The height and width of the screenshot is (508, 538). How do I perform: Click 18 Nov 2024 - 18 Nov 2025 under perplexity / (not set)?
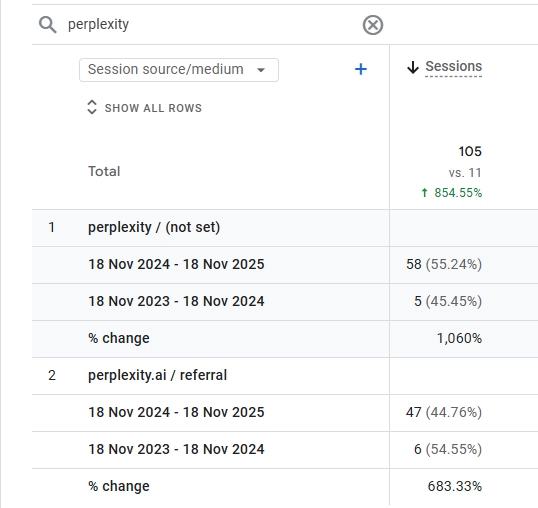point(176,264)
